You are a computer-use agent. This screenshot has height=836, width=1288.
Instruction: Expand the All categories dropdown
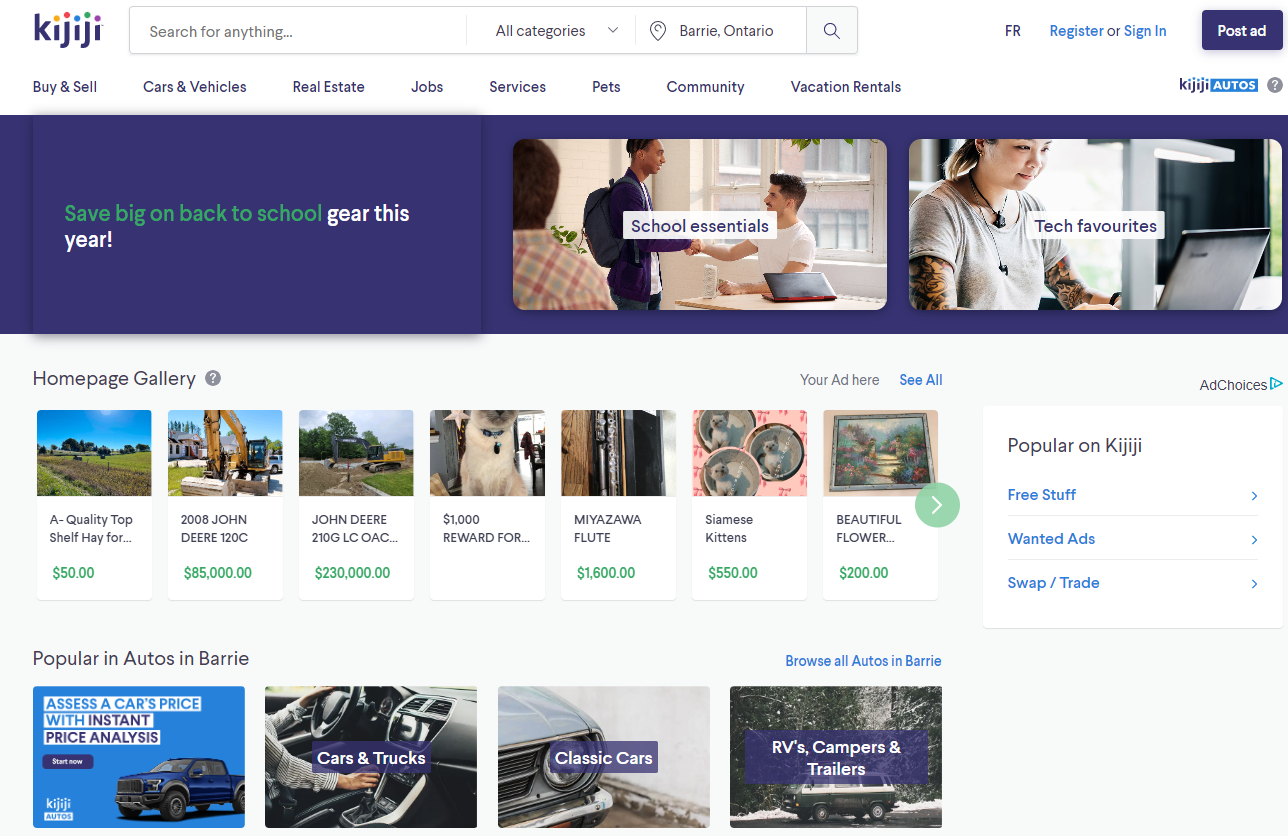tap(557, 31)
